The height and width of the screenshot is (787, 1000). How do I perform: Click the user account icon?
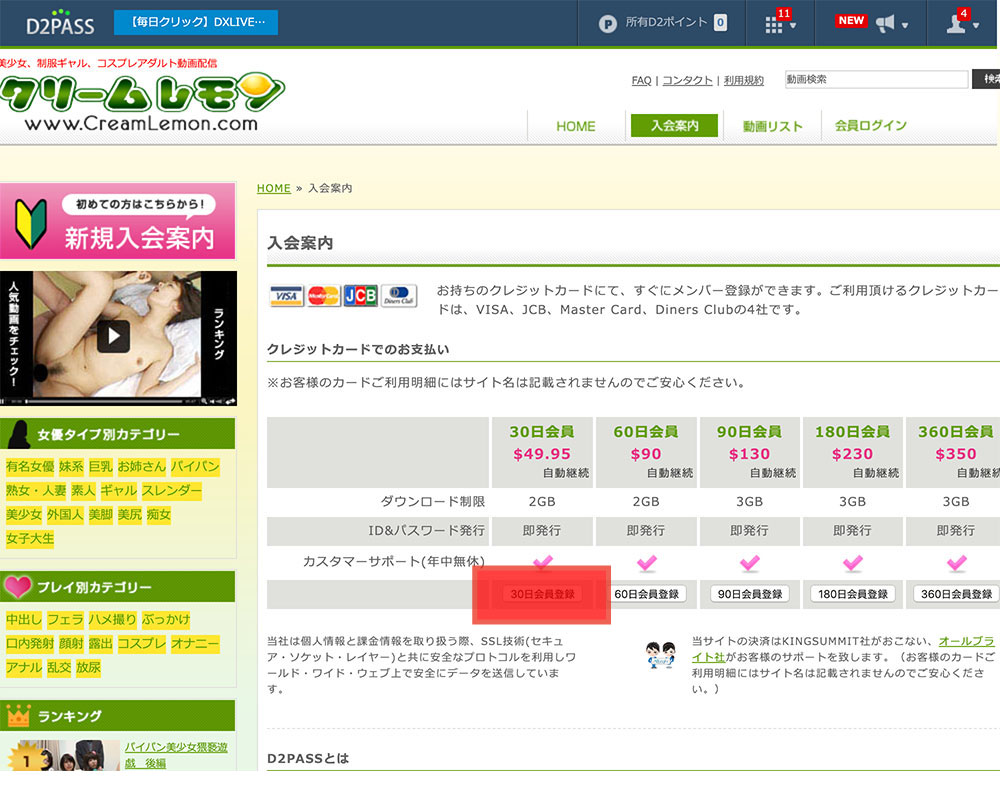pos(956,24)
